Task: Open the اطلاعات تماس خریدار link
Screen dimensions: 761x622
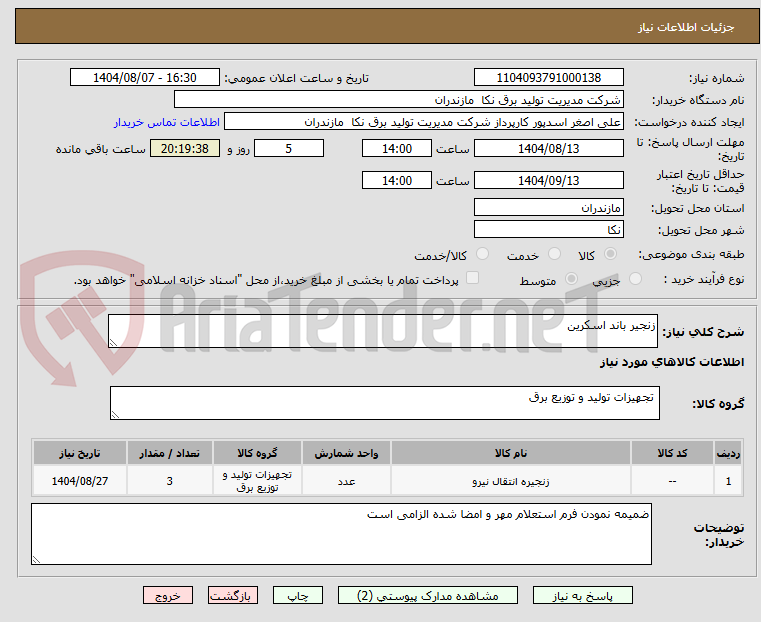Action: [167, 122]
